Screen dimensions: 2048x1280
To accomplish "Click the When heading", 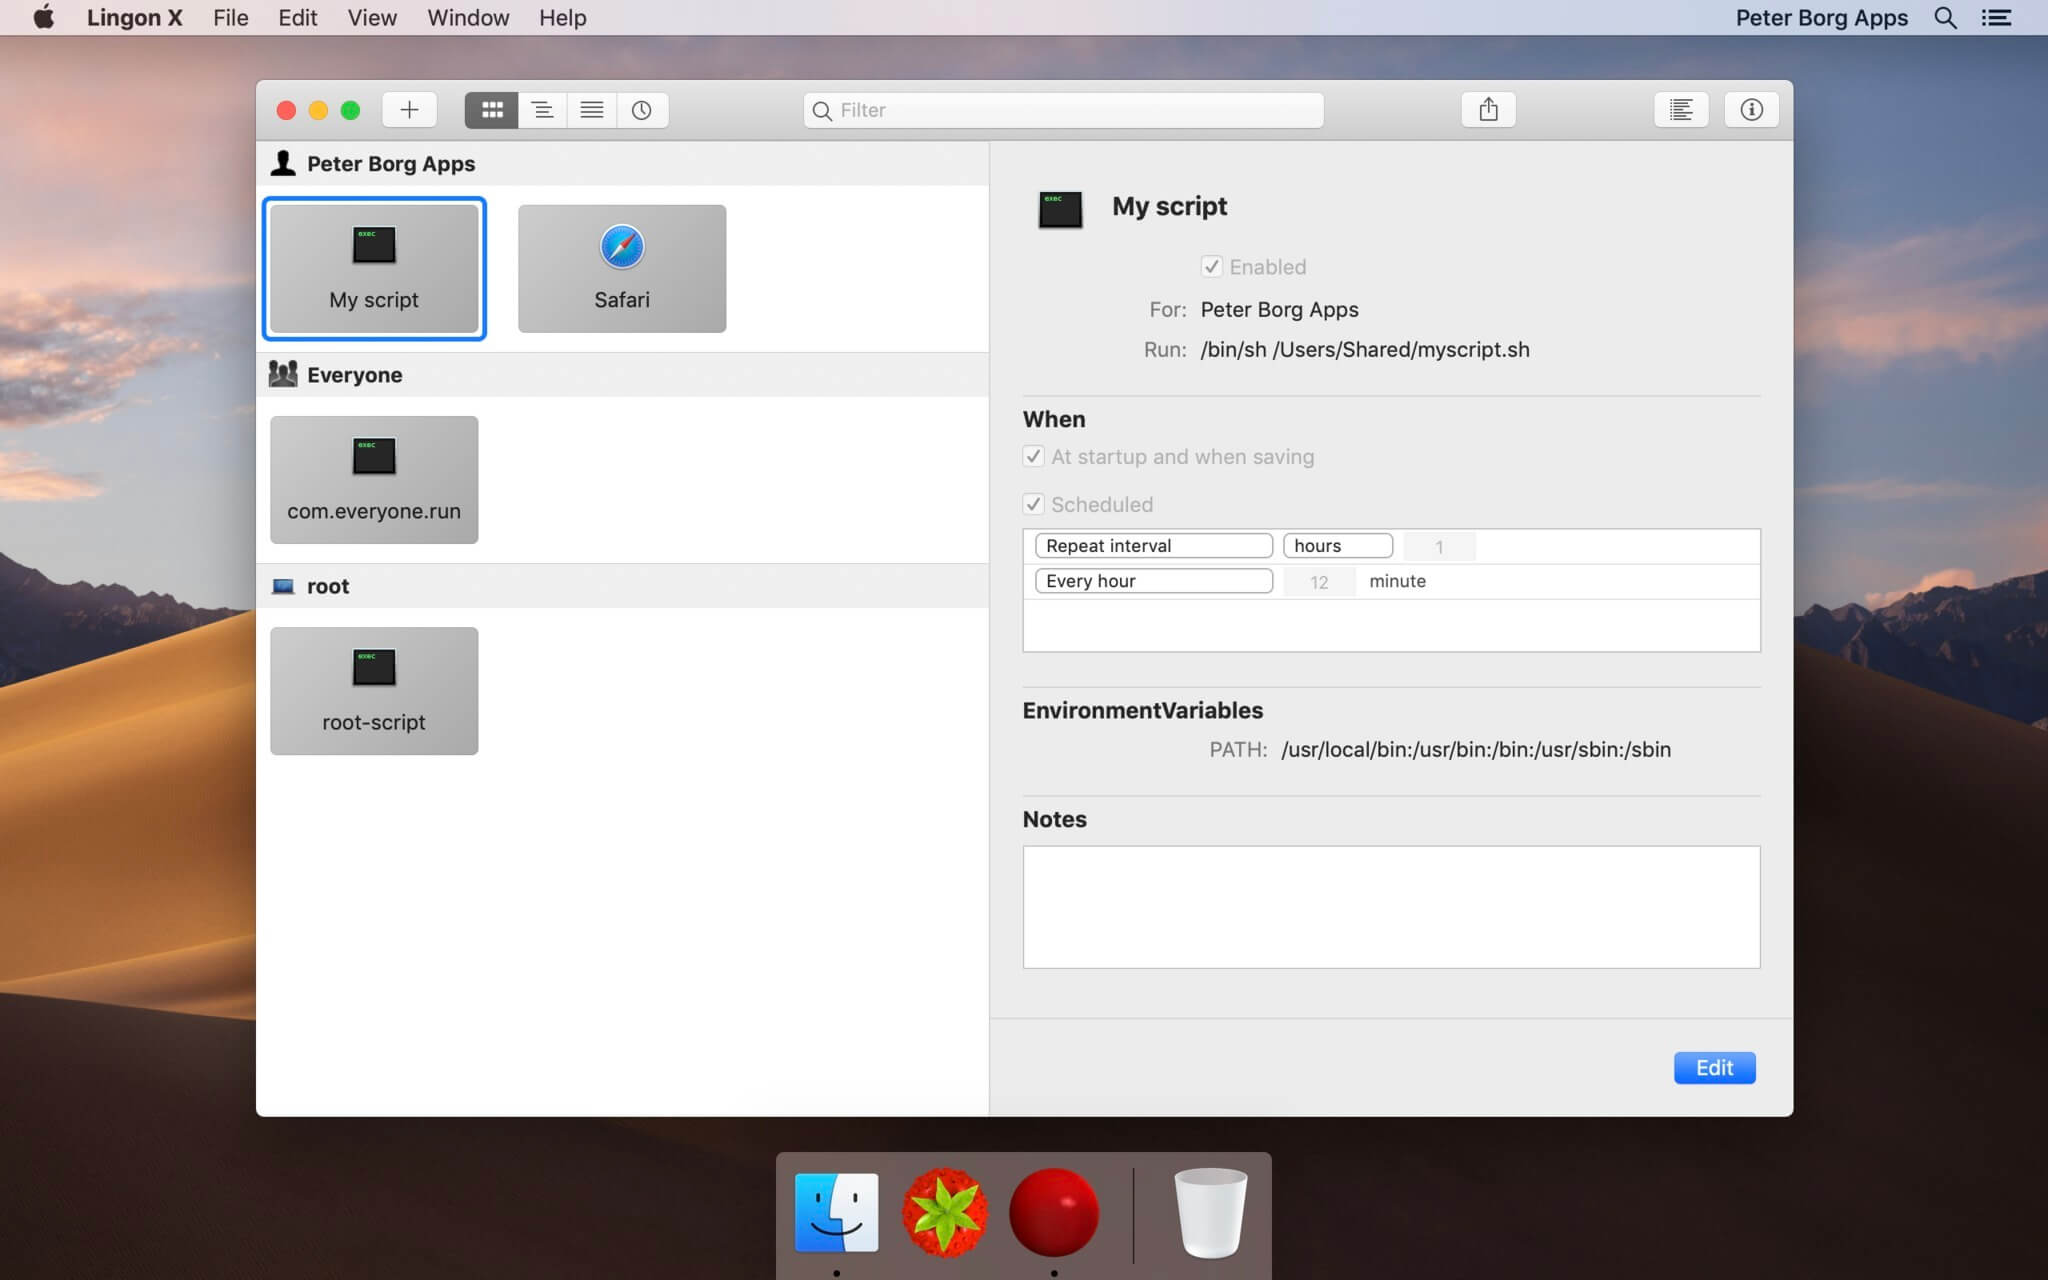I will [x=1053, y=419].
